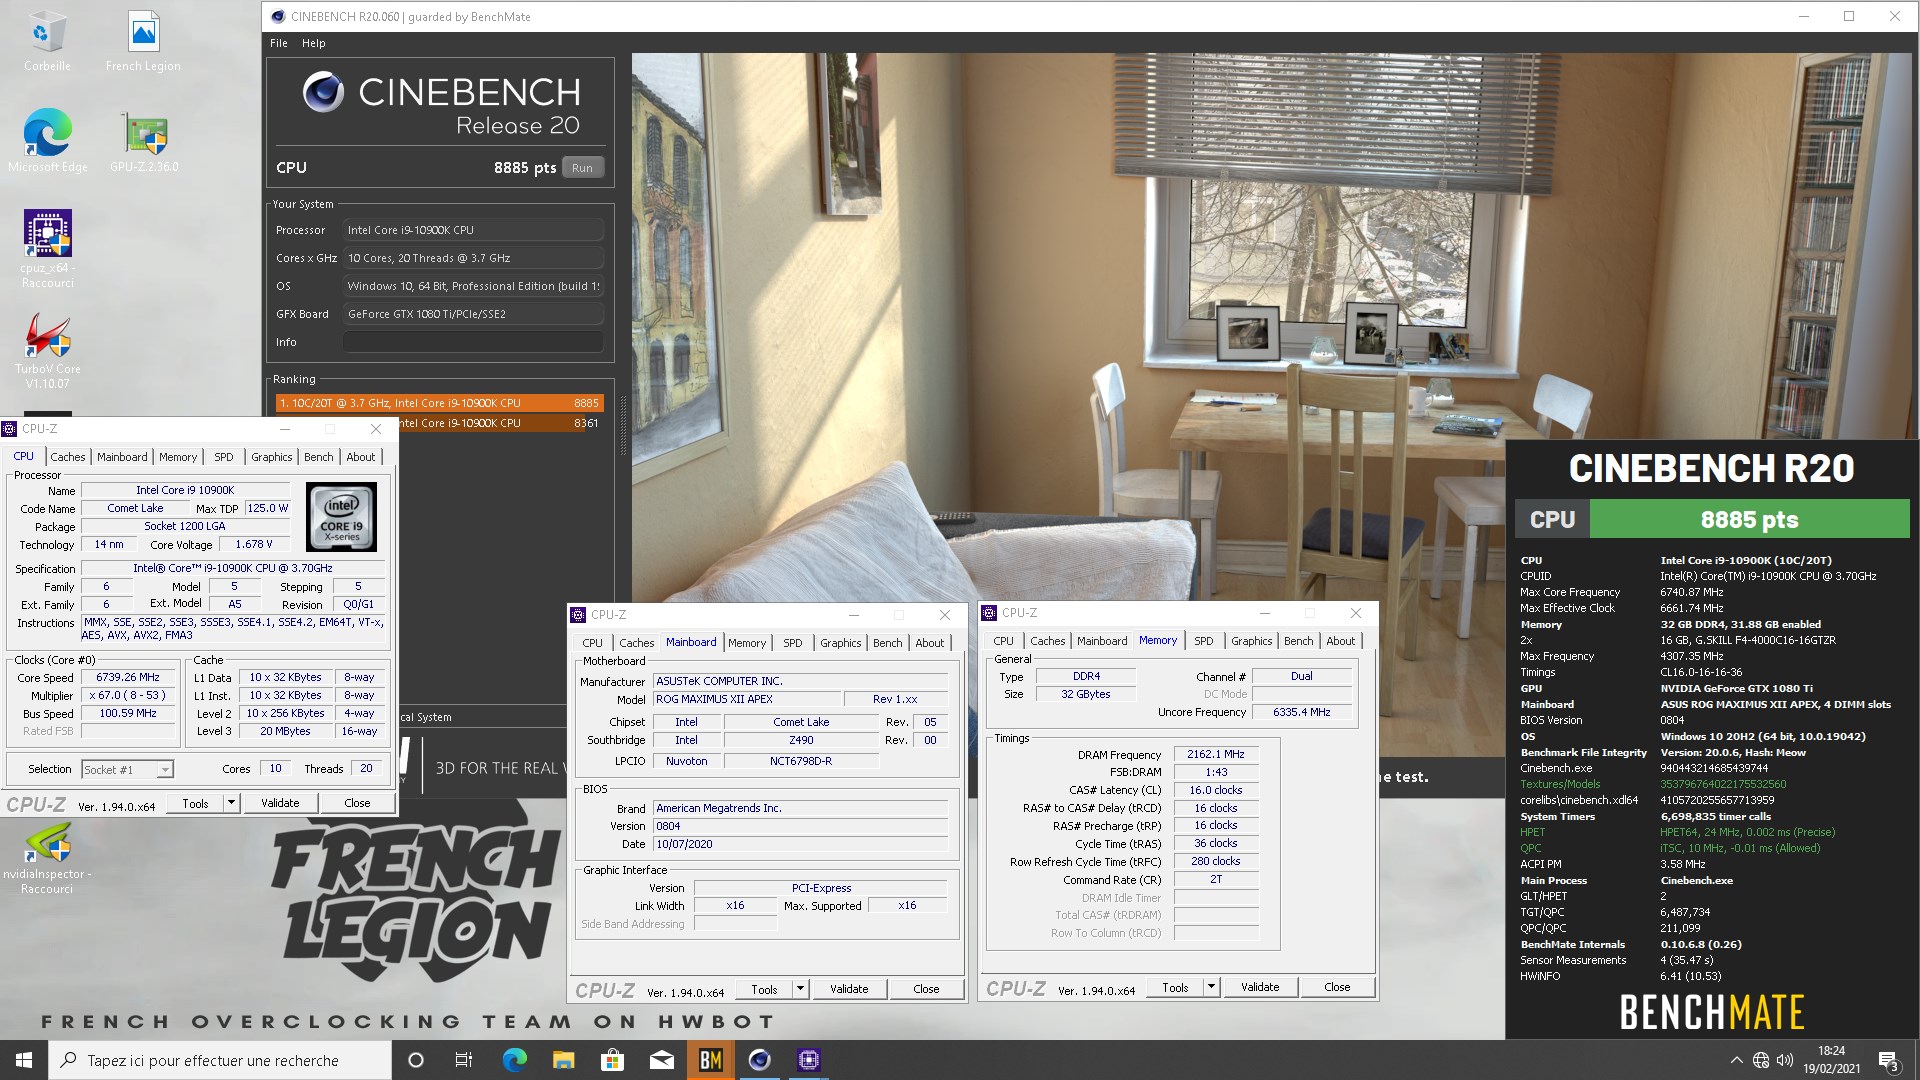Expand Socket #1 selection dropdown

pyautogui.click(x=165, y=770)
